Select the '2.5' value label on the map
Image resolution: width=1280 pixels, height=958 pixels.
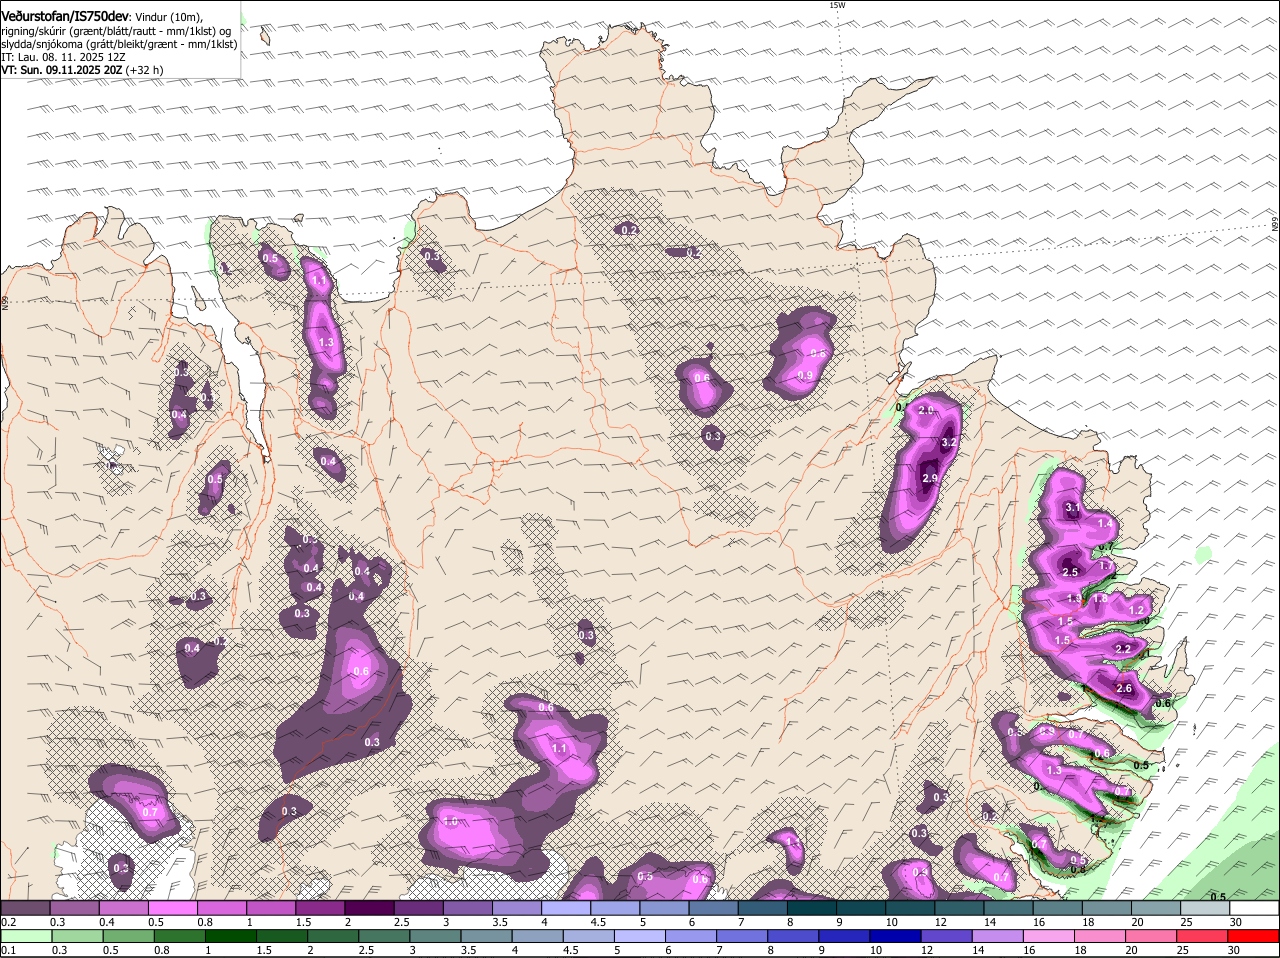tap(1070, 572)
